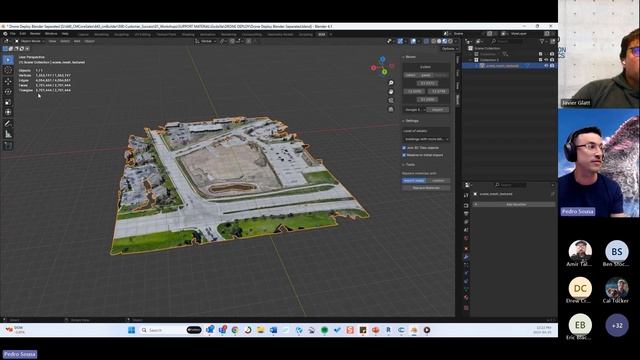
Task: Open the shading options dropdown arrow
Action: (456, 41)
